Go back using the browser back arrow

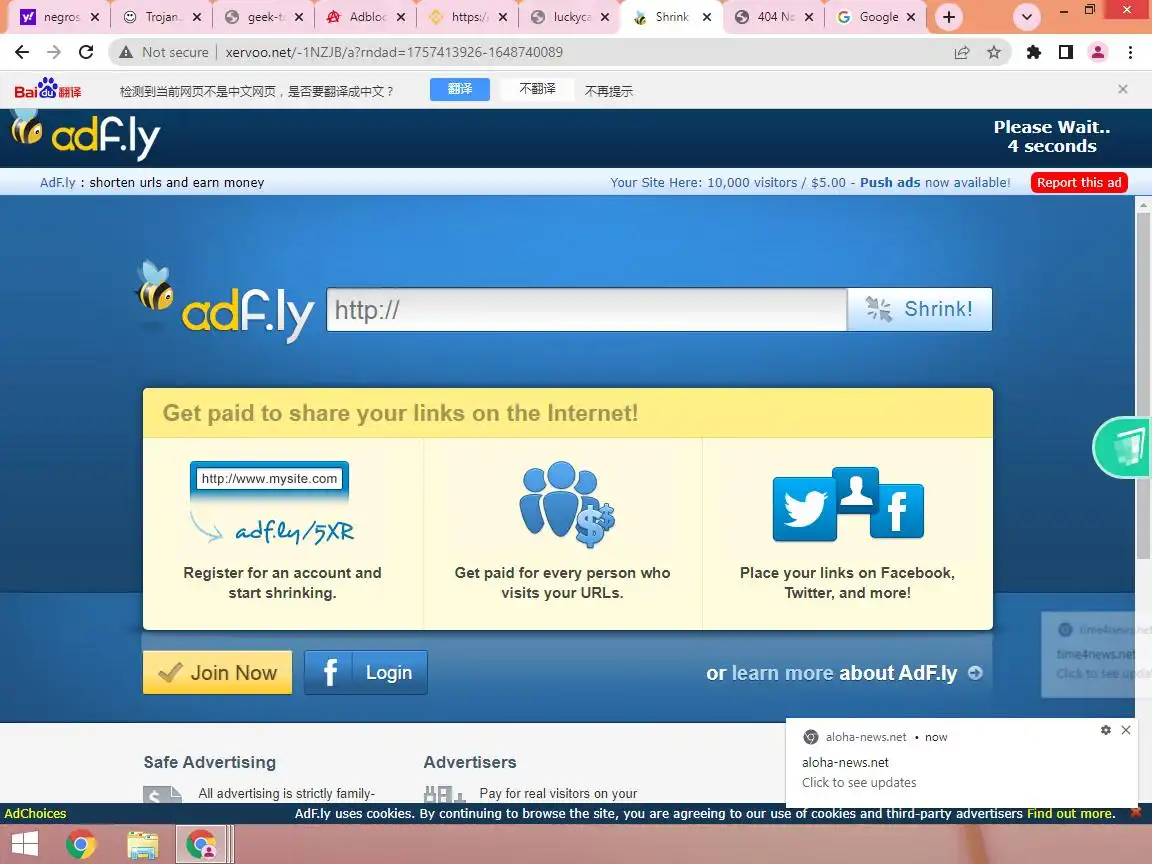click(22, 52)
